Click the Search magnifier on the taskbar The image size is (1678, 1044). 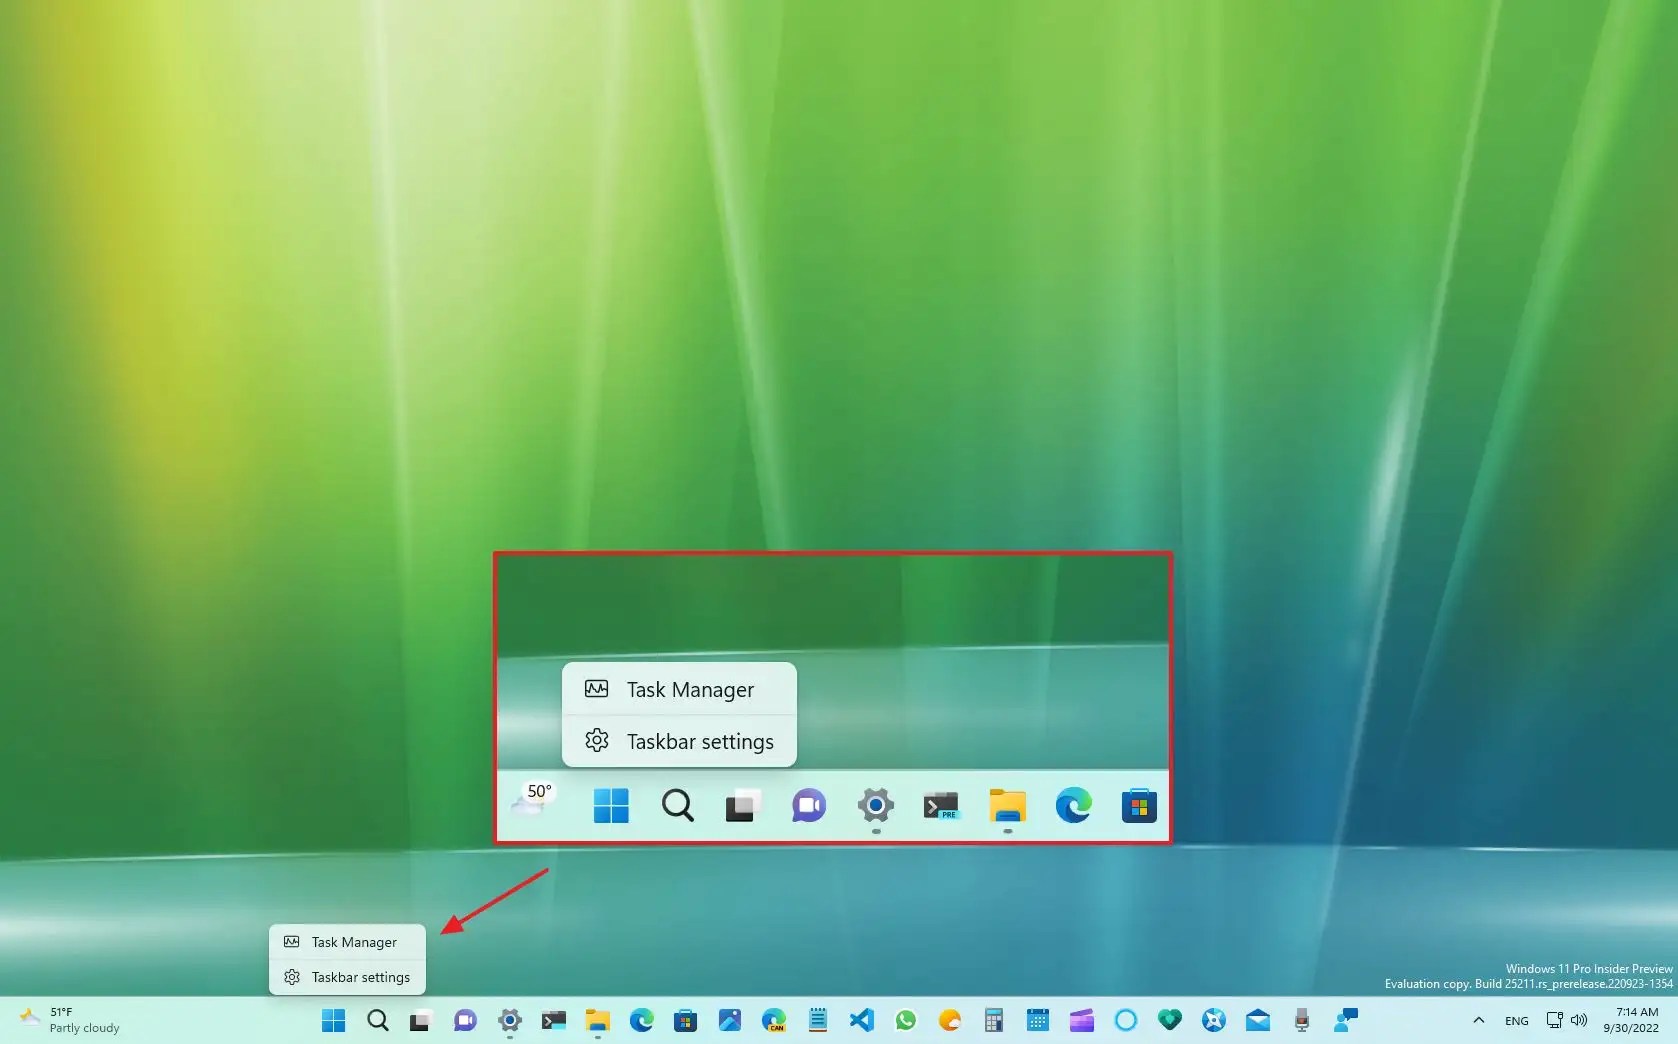[x=377, y=1021]
